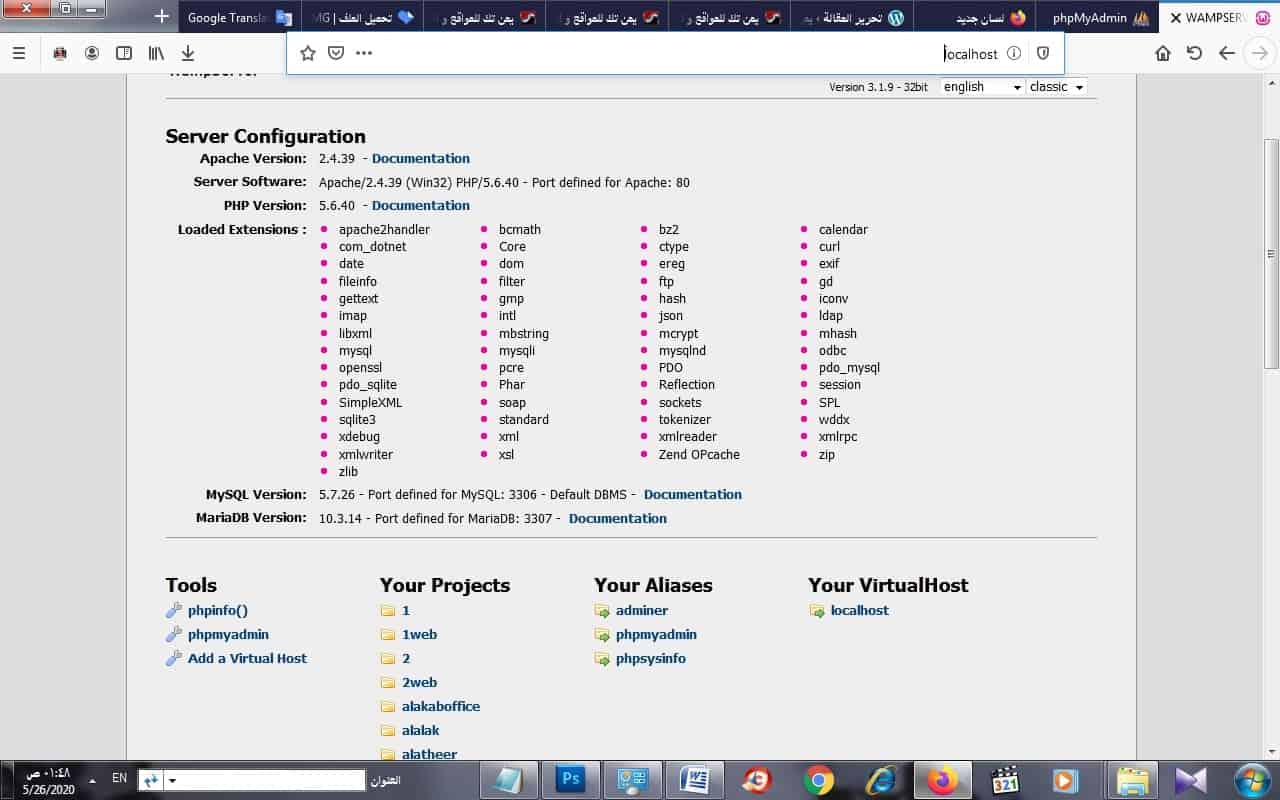Reload the page with the refresh icon
This screenshot has width=1280, height=800.
point(1194,54)
